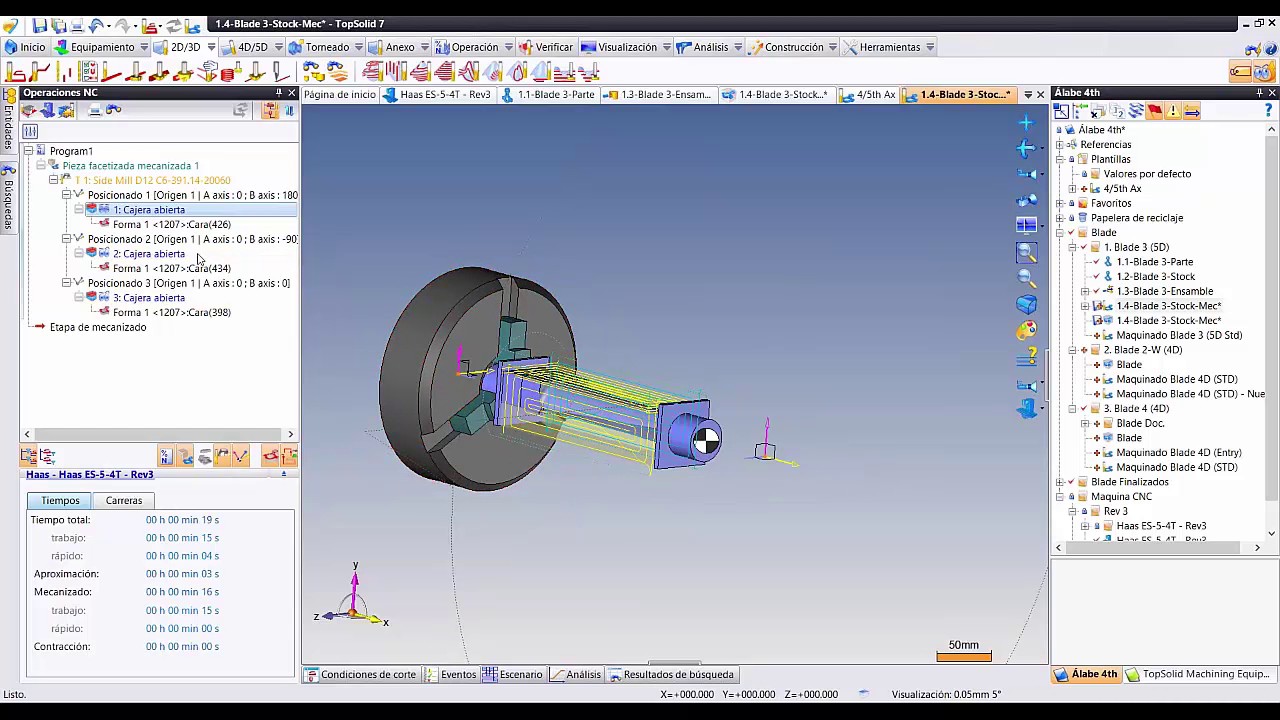Switch to the Haas ES-5-4T - Rev3 tab
This screenshot has width=1280, height=720.
[437, 95]
